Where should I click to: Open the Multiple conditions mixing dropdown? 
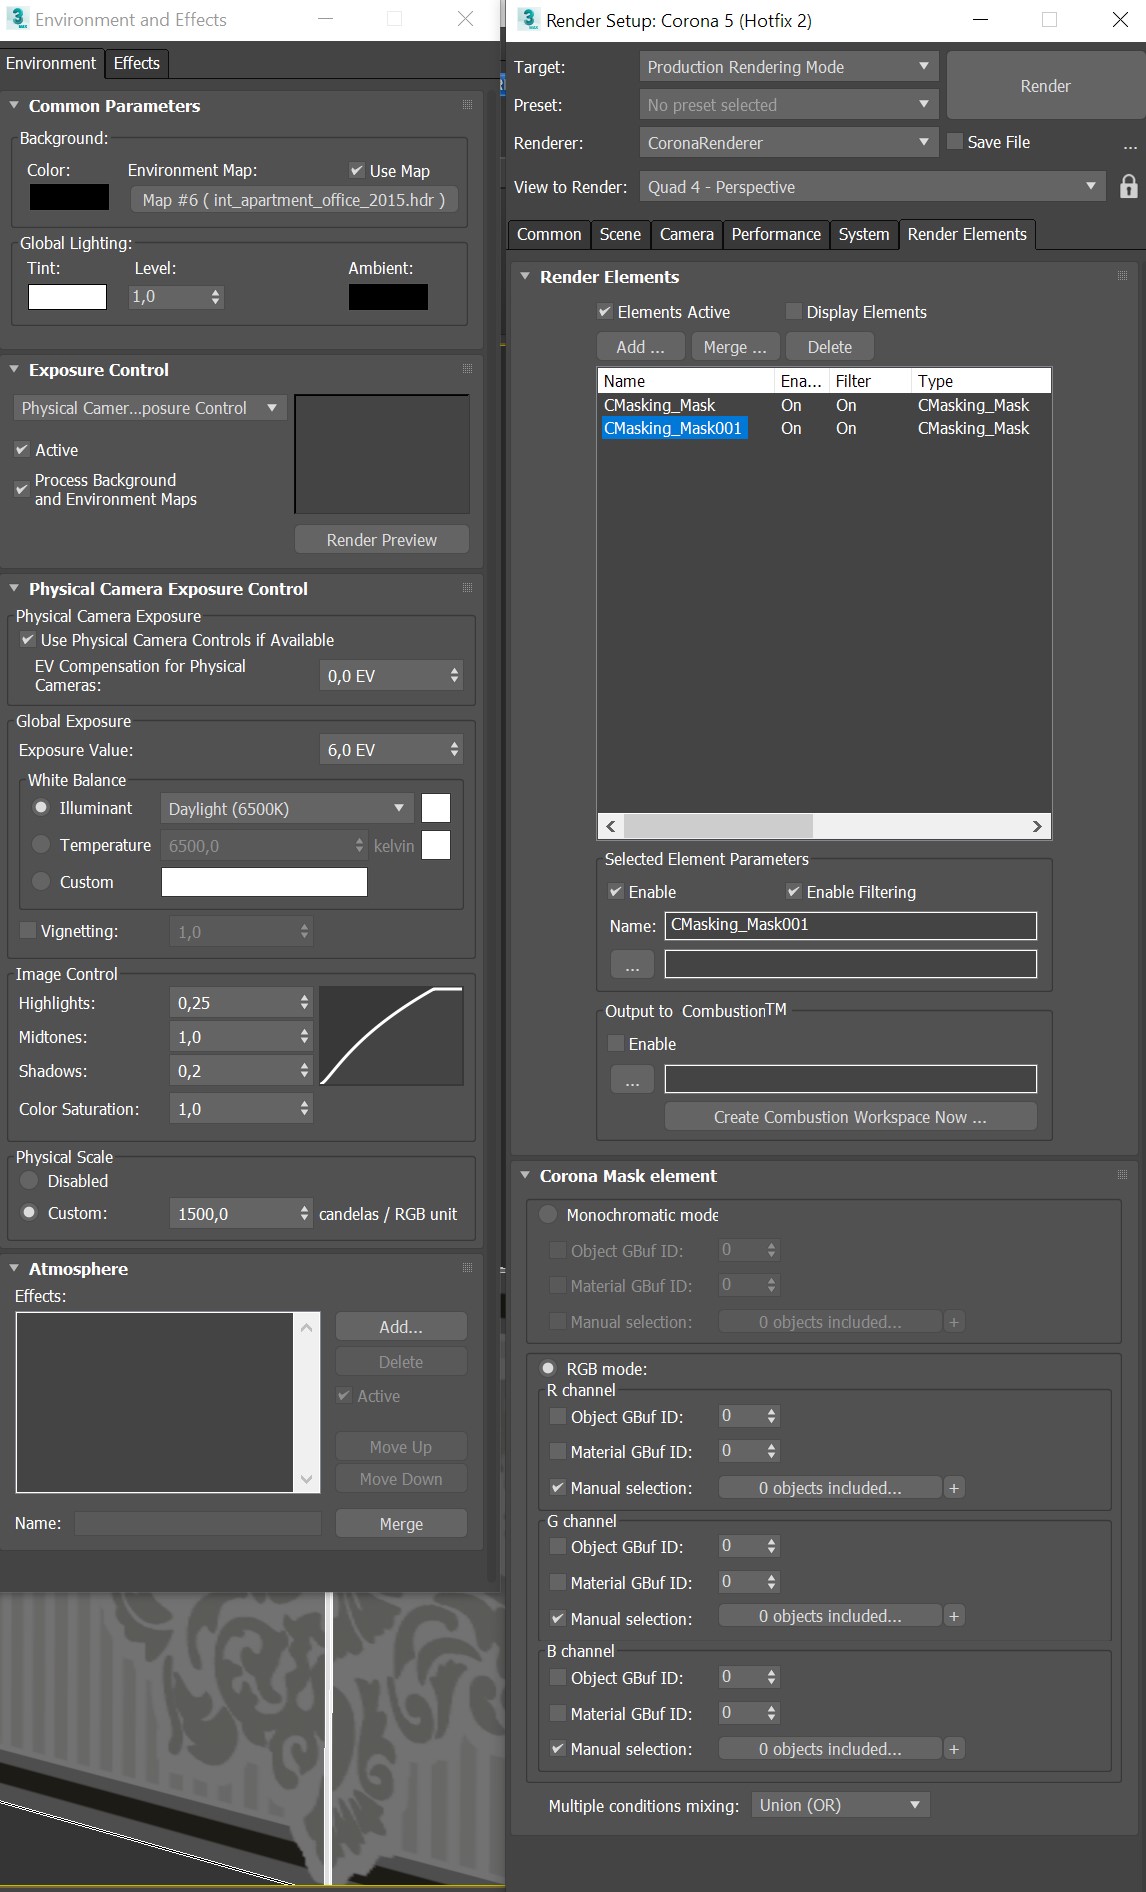pos(840,1805)
